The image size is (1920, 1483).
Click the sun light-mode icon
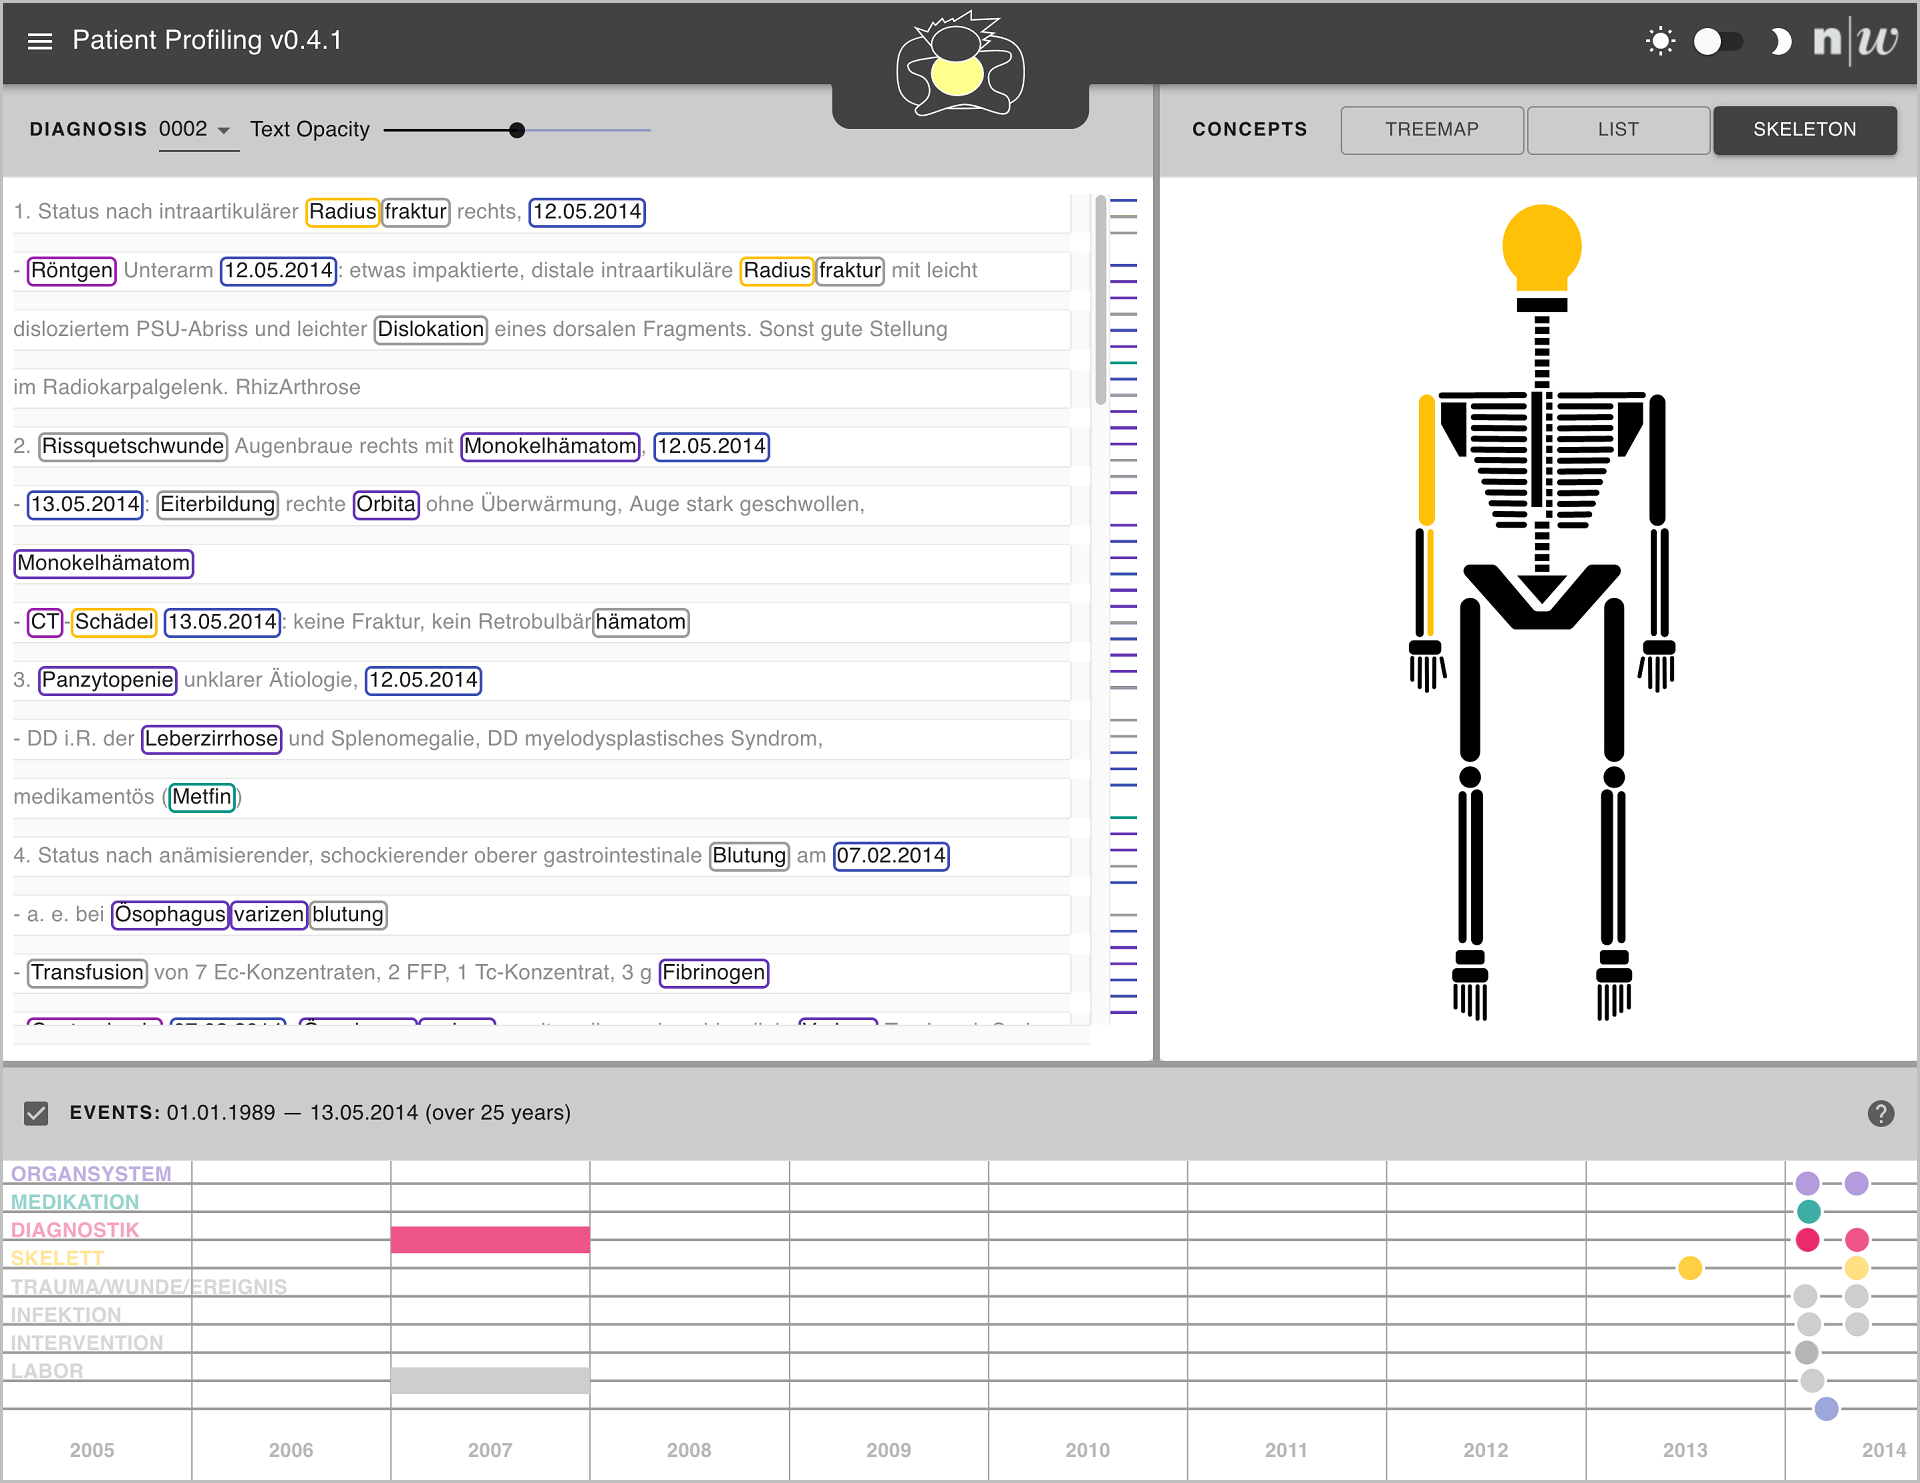(x=1660, y=41)
